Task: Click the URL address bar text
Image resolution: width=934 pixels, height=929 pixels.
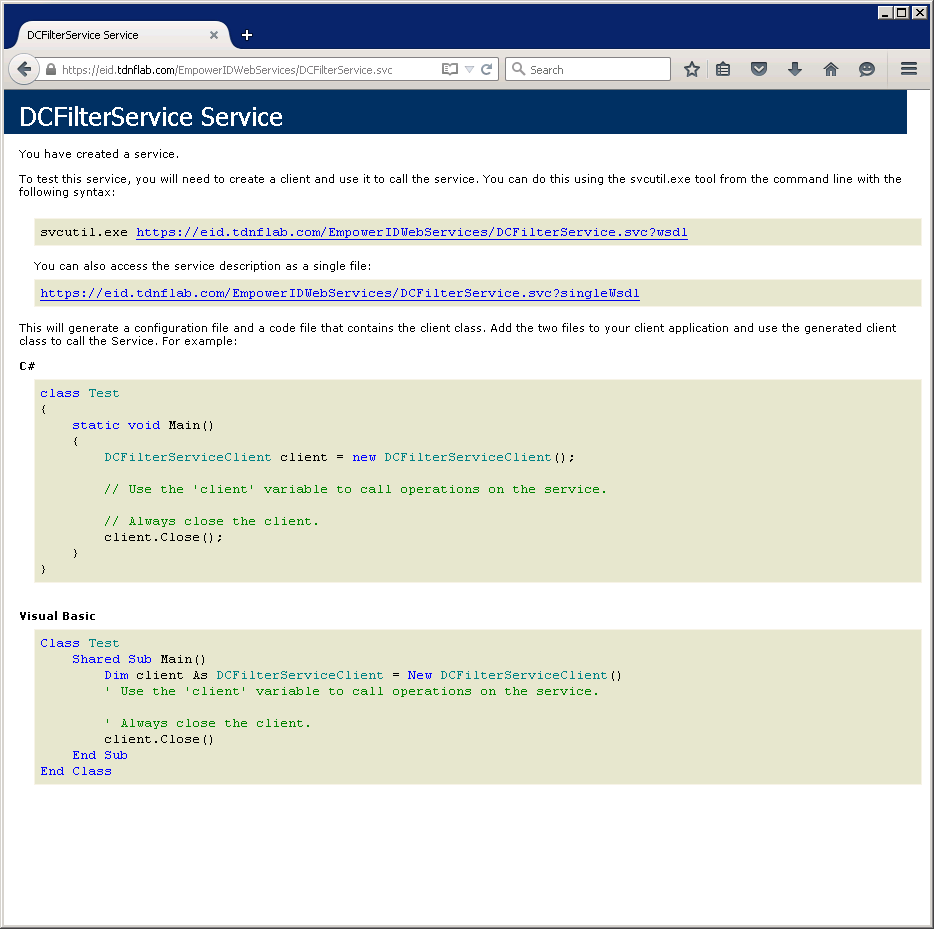Action: point(240,70)
